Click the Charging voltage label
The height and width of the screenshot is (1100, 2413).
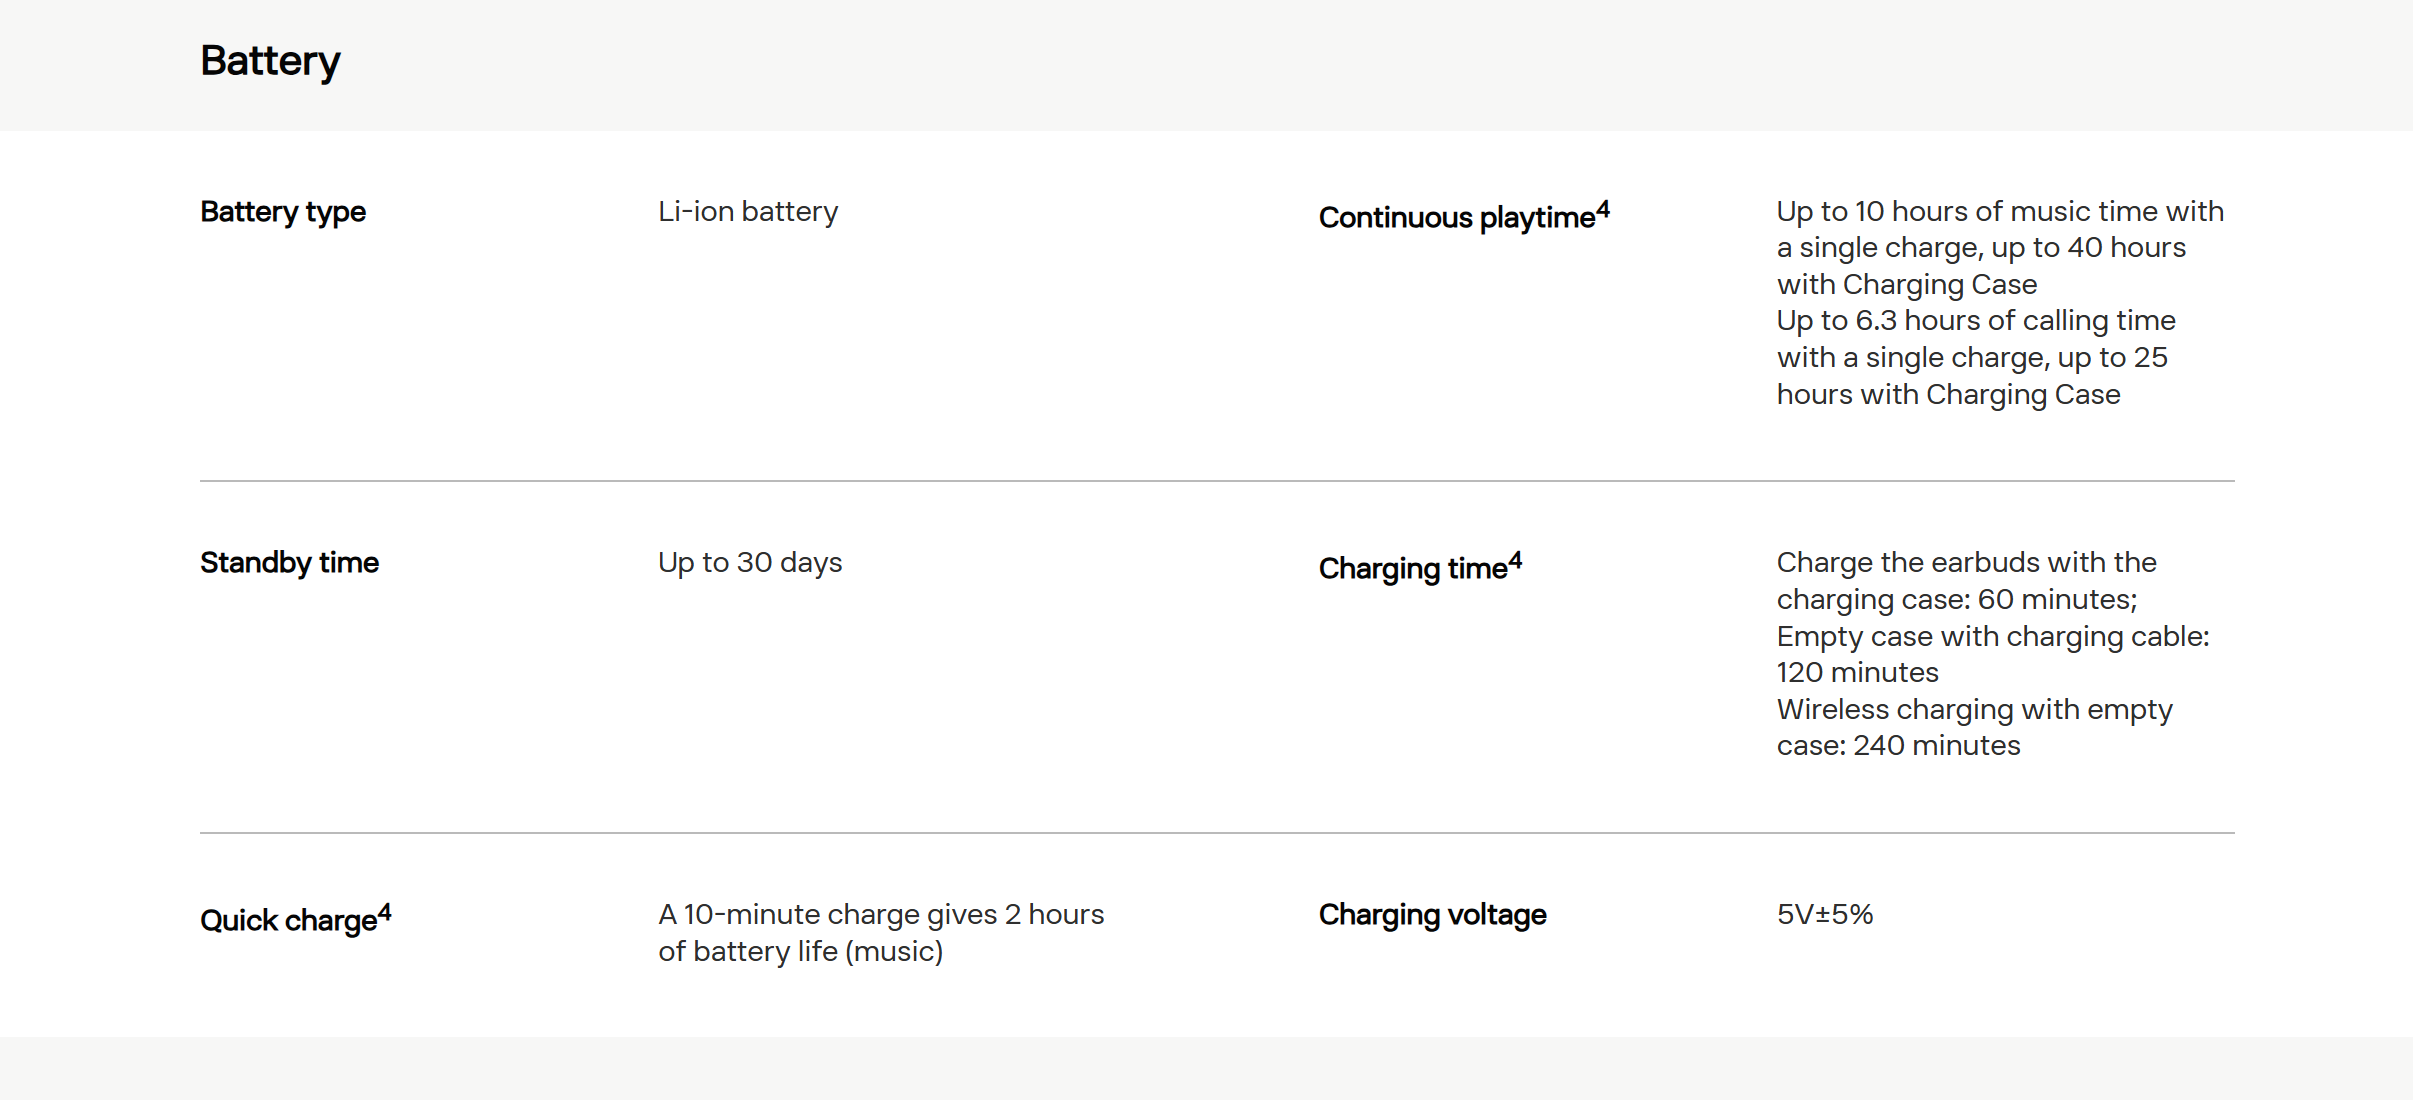point(1432,915)
